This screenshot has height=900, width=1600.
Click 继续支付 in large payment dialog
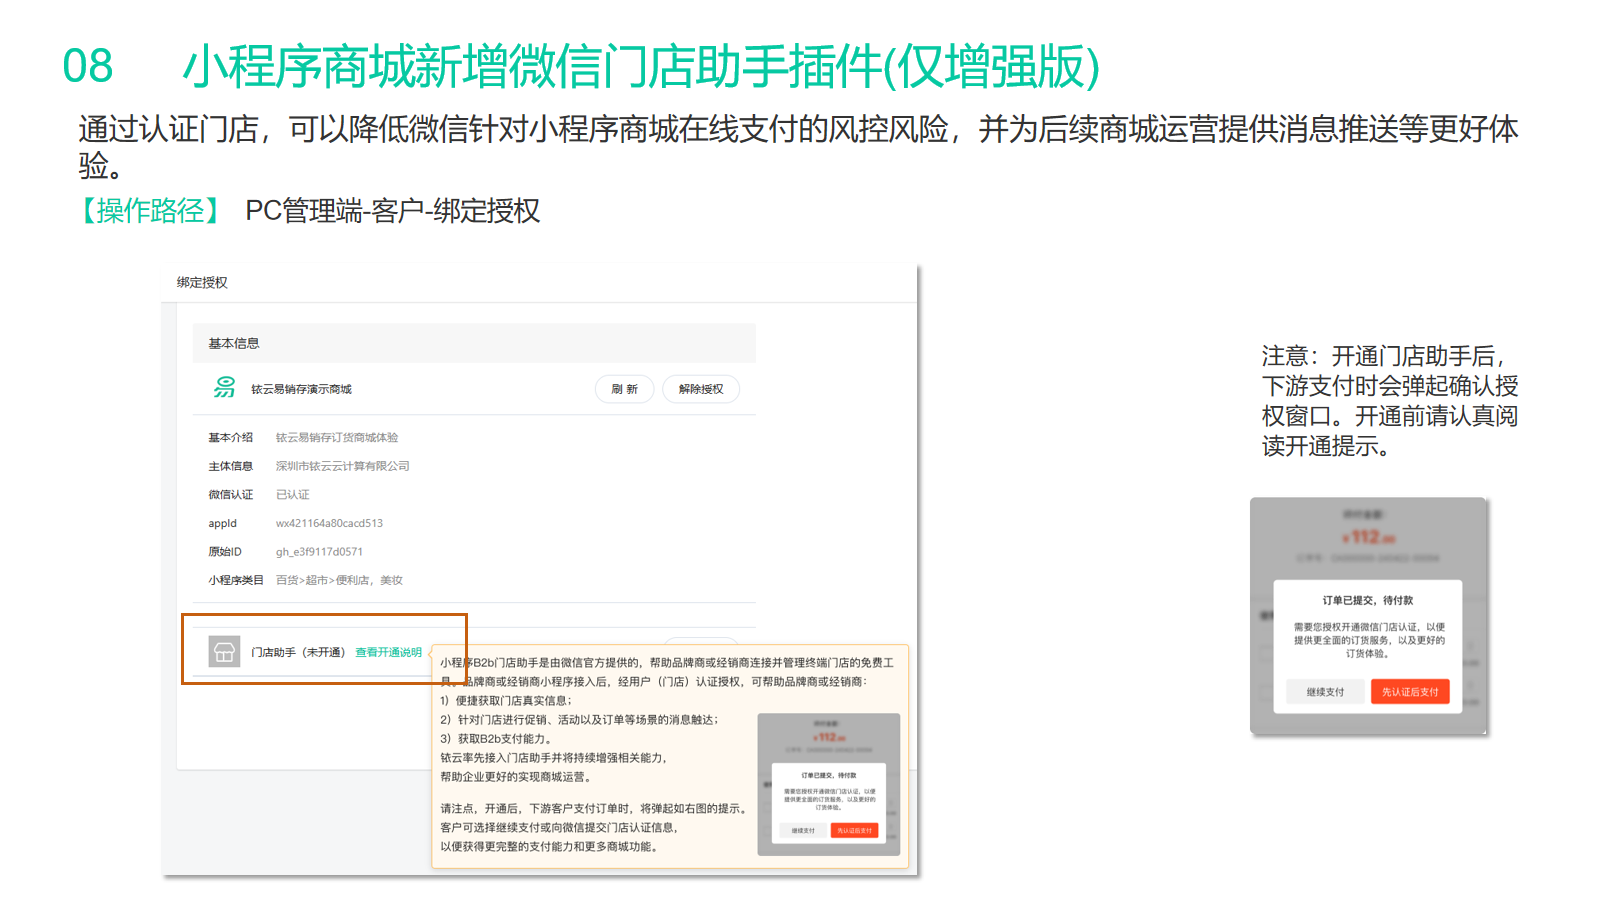tap(1325, 692)
